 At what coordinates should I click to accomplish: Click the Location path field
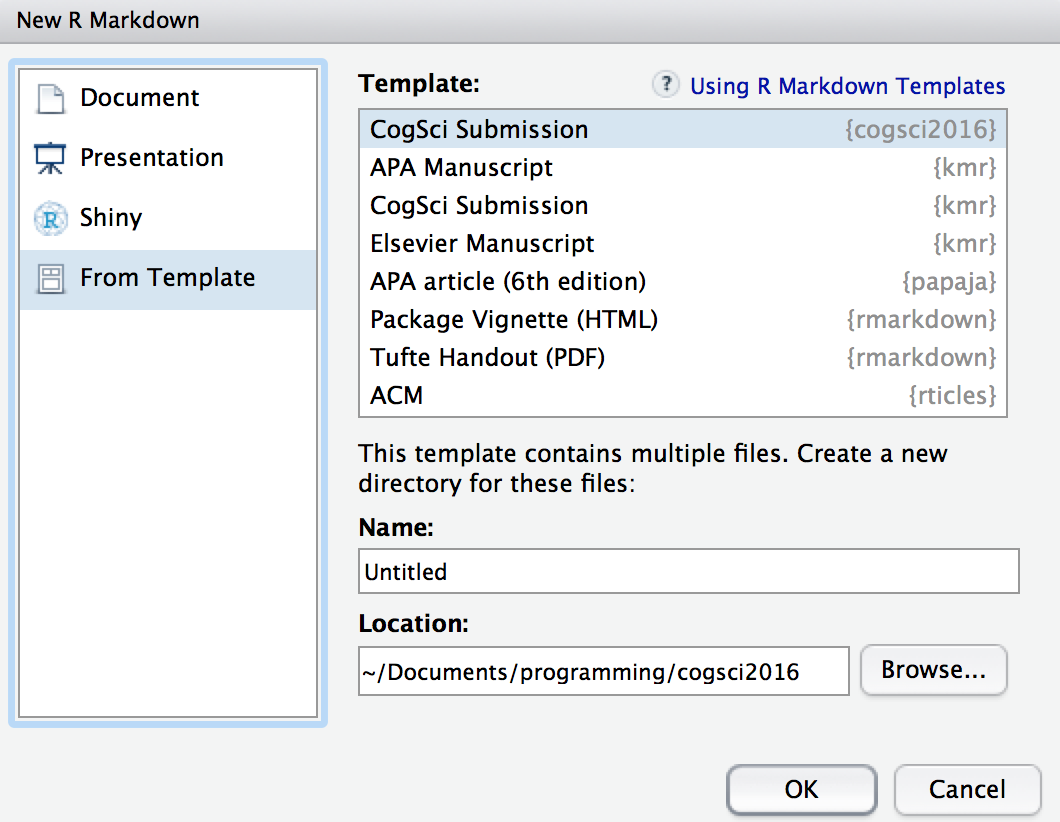pos(604,671)
